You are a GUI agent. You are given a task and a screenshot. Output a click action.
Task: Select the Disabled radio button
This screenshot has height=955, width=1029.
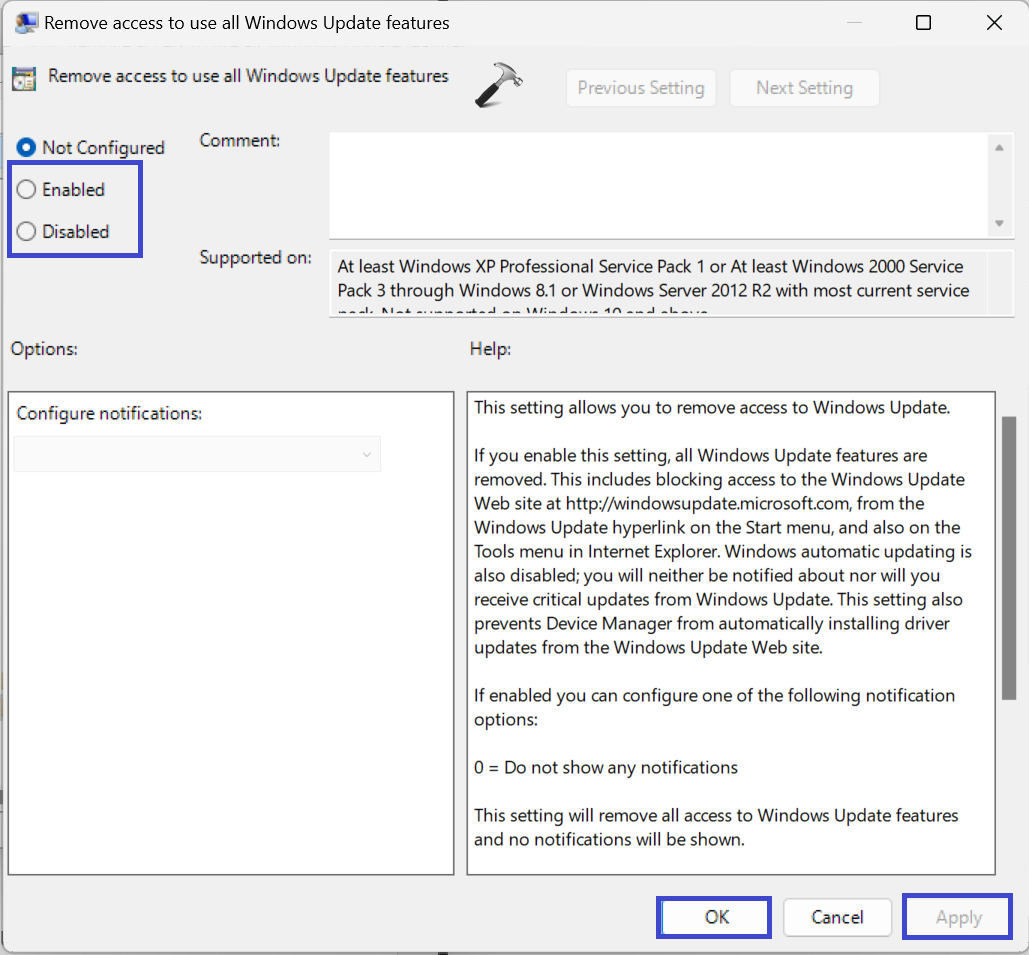(x=63, y=232)
